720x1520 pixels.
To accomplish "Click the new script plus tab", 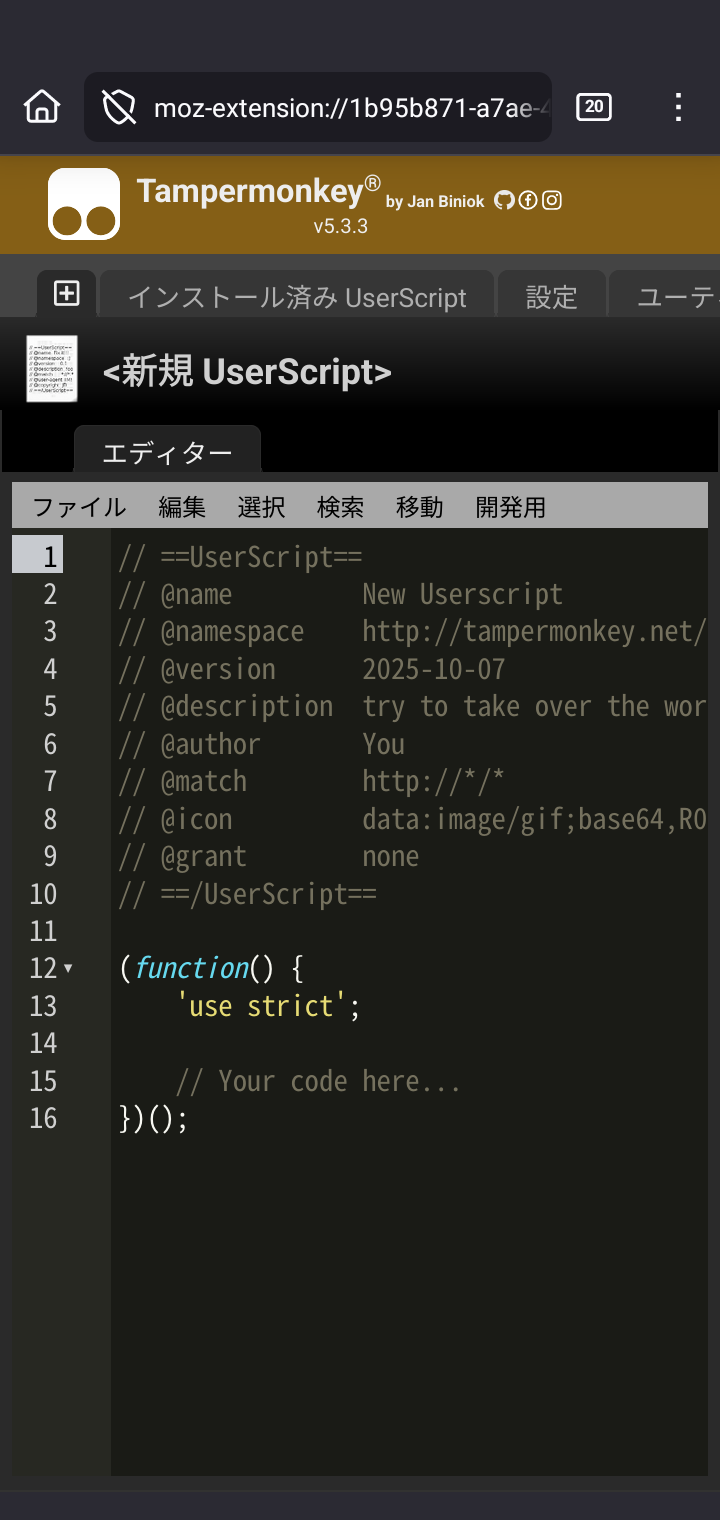I will pyautogui.click(x=67, y=294).
